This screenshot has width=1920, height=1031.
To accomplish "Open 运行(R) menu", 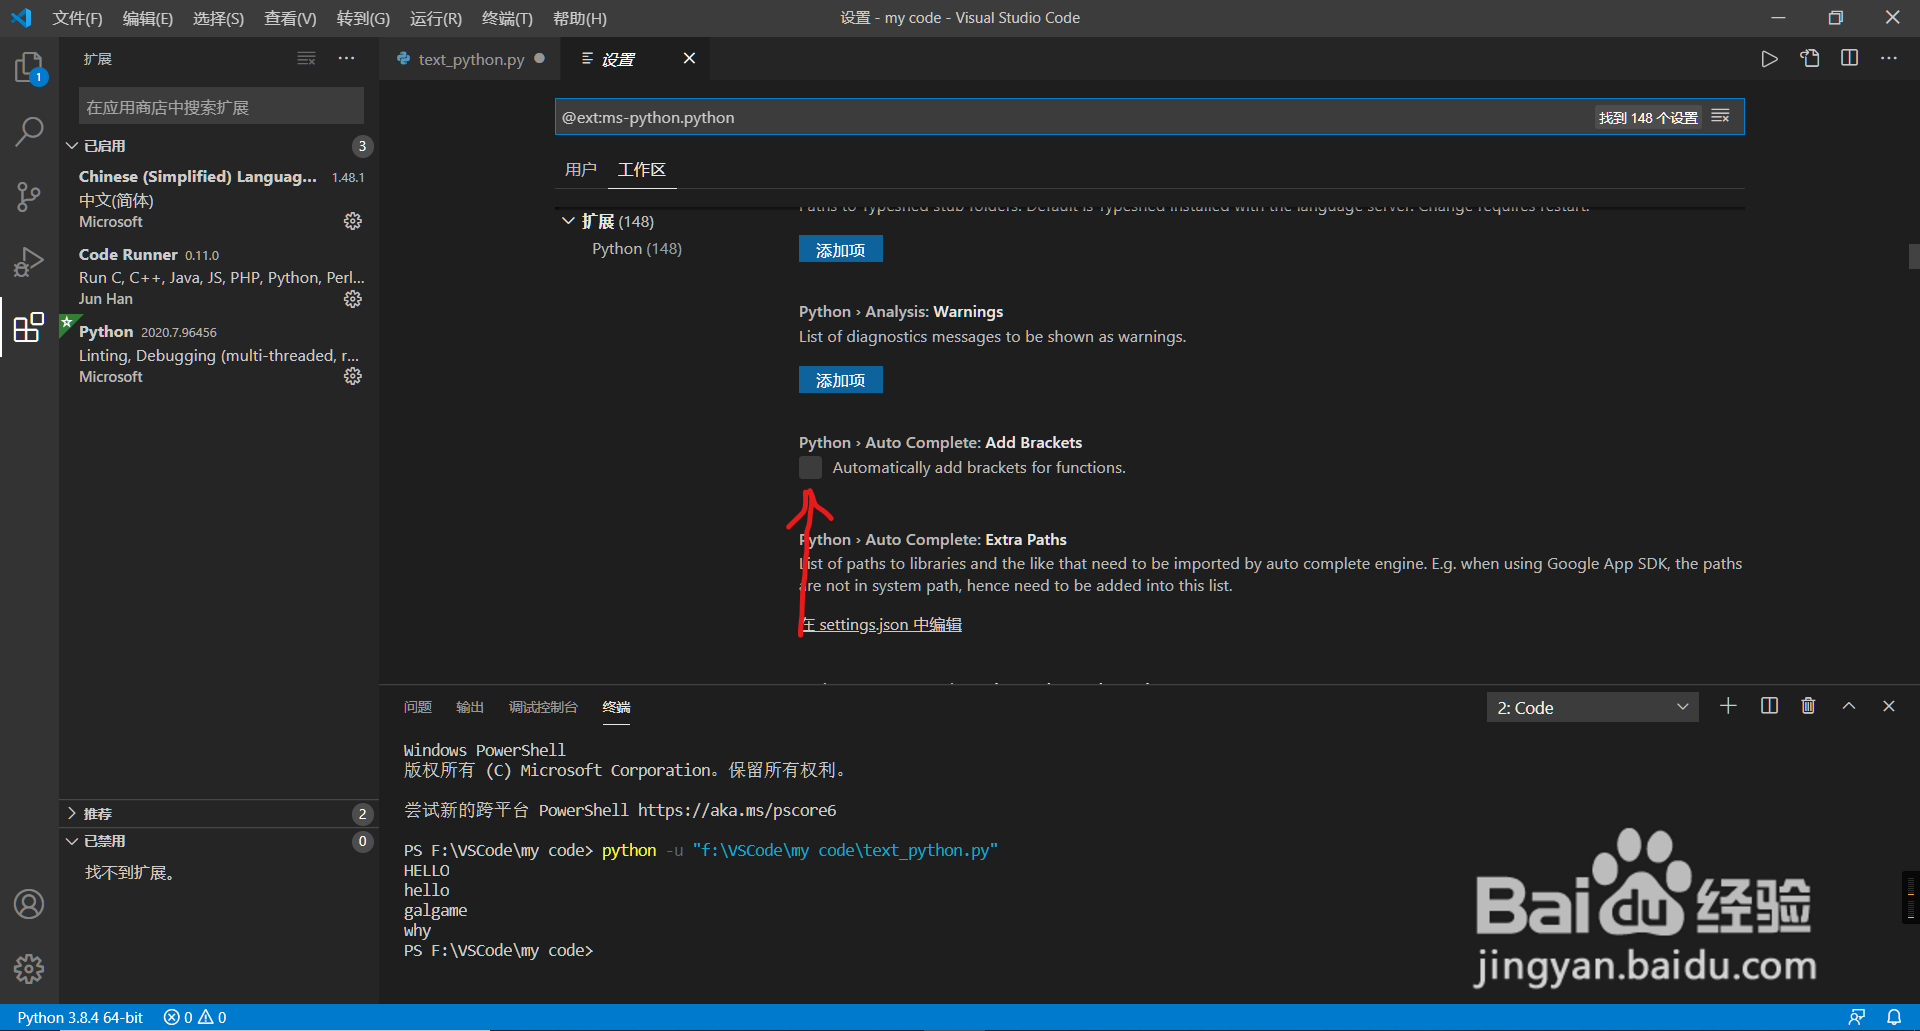I will point(436,18).
